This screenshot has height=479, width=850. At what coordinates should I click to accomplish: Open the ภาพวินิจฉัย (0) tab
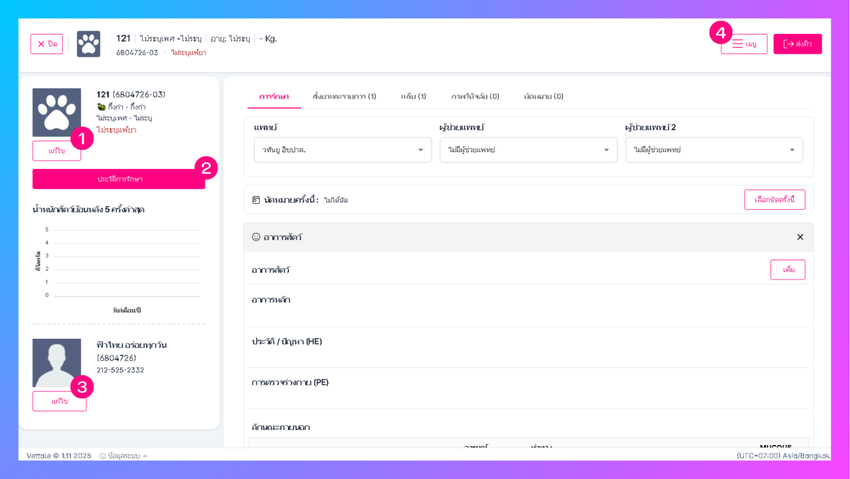pyautogui.click(x=475, y=96)
